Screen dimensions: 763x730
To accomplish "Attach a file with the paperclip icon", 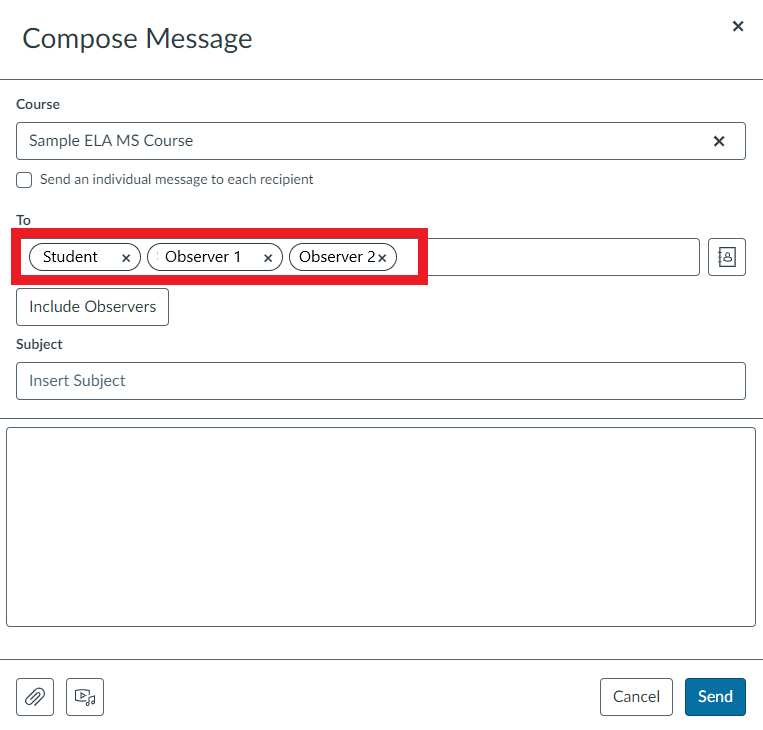I will (x=35, y=697).
